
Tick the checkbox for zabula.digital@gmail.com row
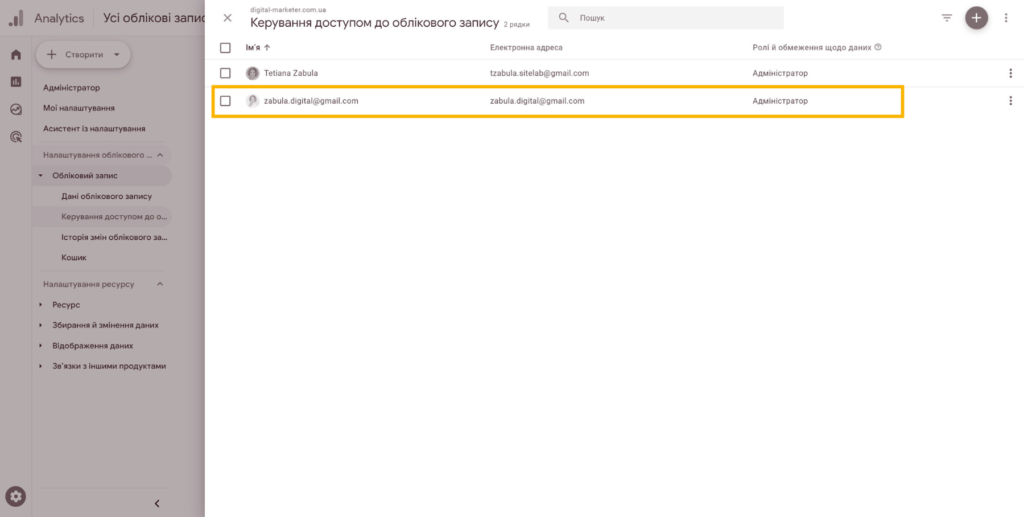tap(225, 101)
